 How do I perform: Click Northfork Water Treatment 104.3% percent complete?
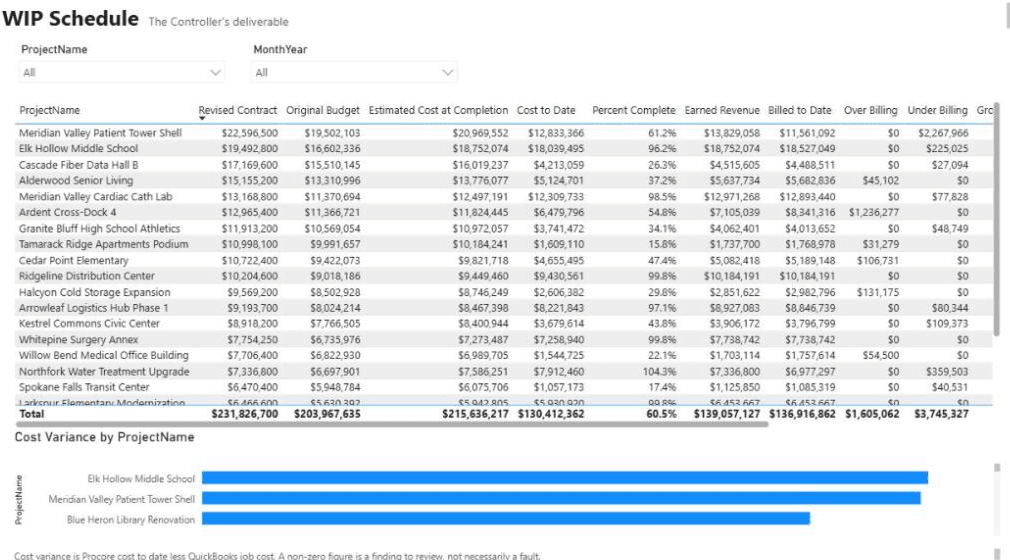(660, 371)
